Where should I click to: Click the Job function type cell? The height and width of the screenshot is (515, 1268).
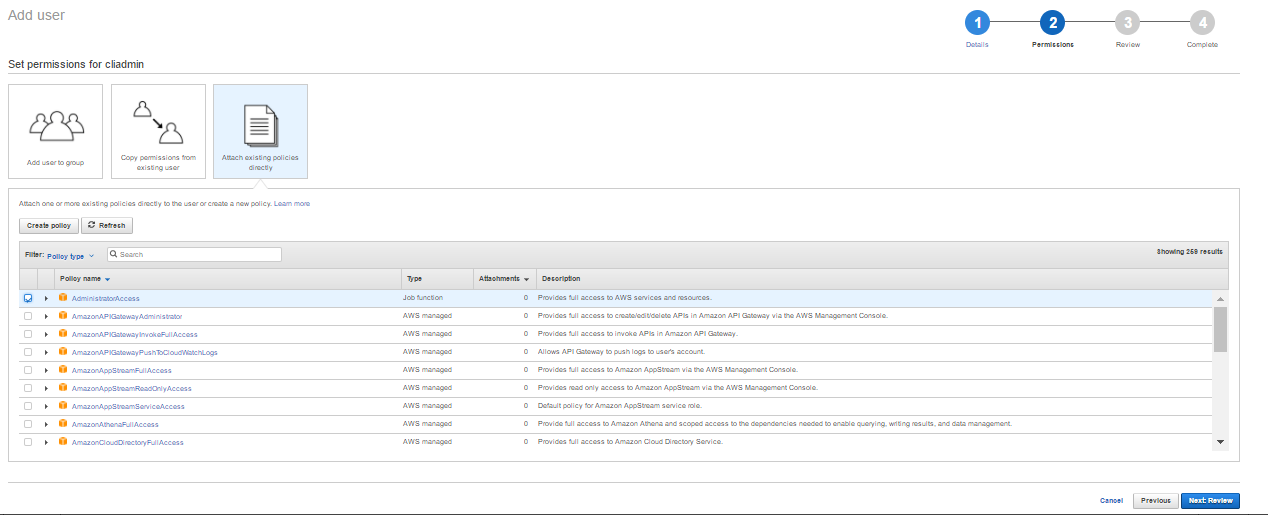[423, 298]
